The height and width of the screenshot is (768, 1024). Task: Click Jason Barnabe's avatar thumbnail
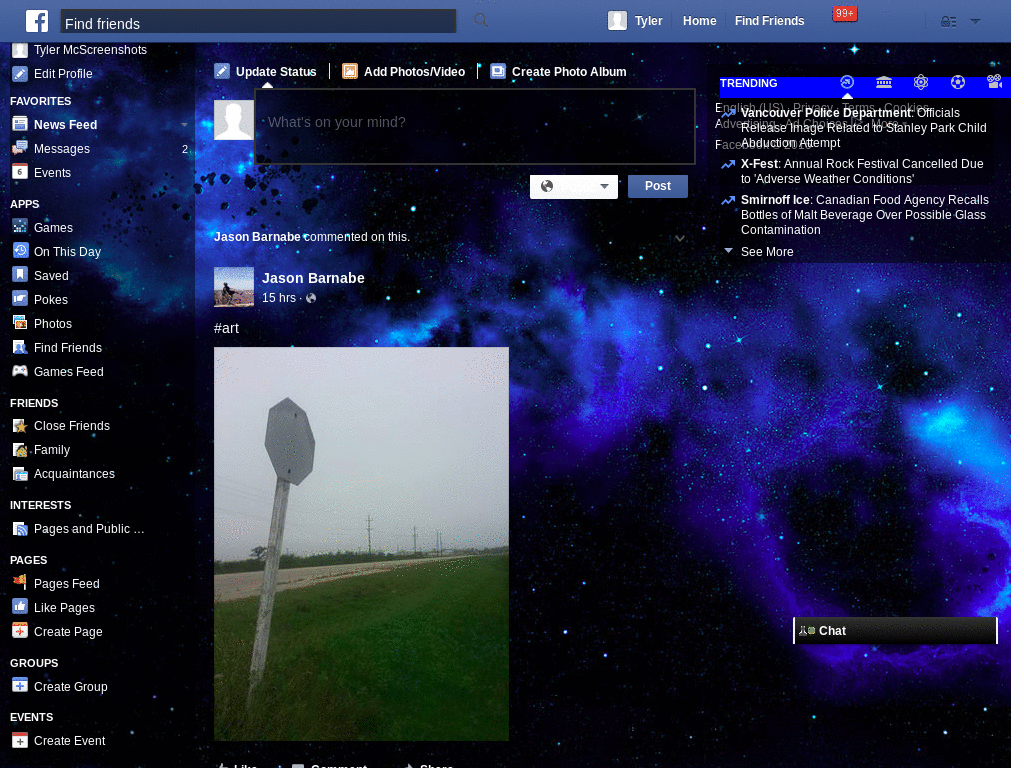pos(234,287)
